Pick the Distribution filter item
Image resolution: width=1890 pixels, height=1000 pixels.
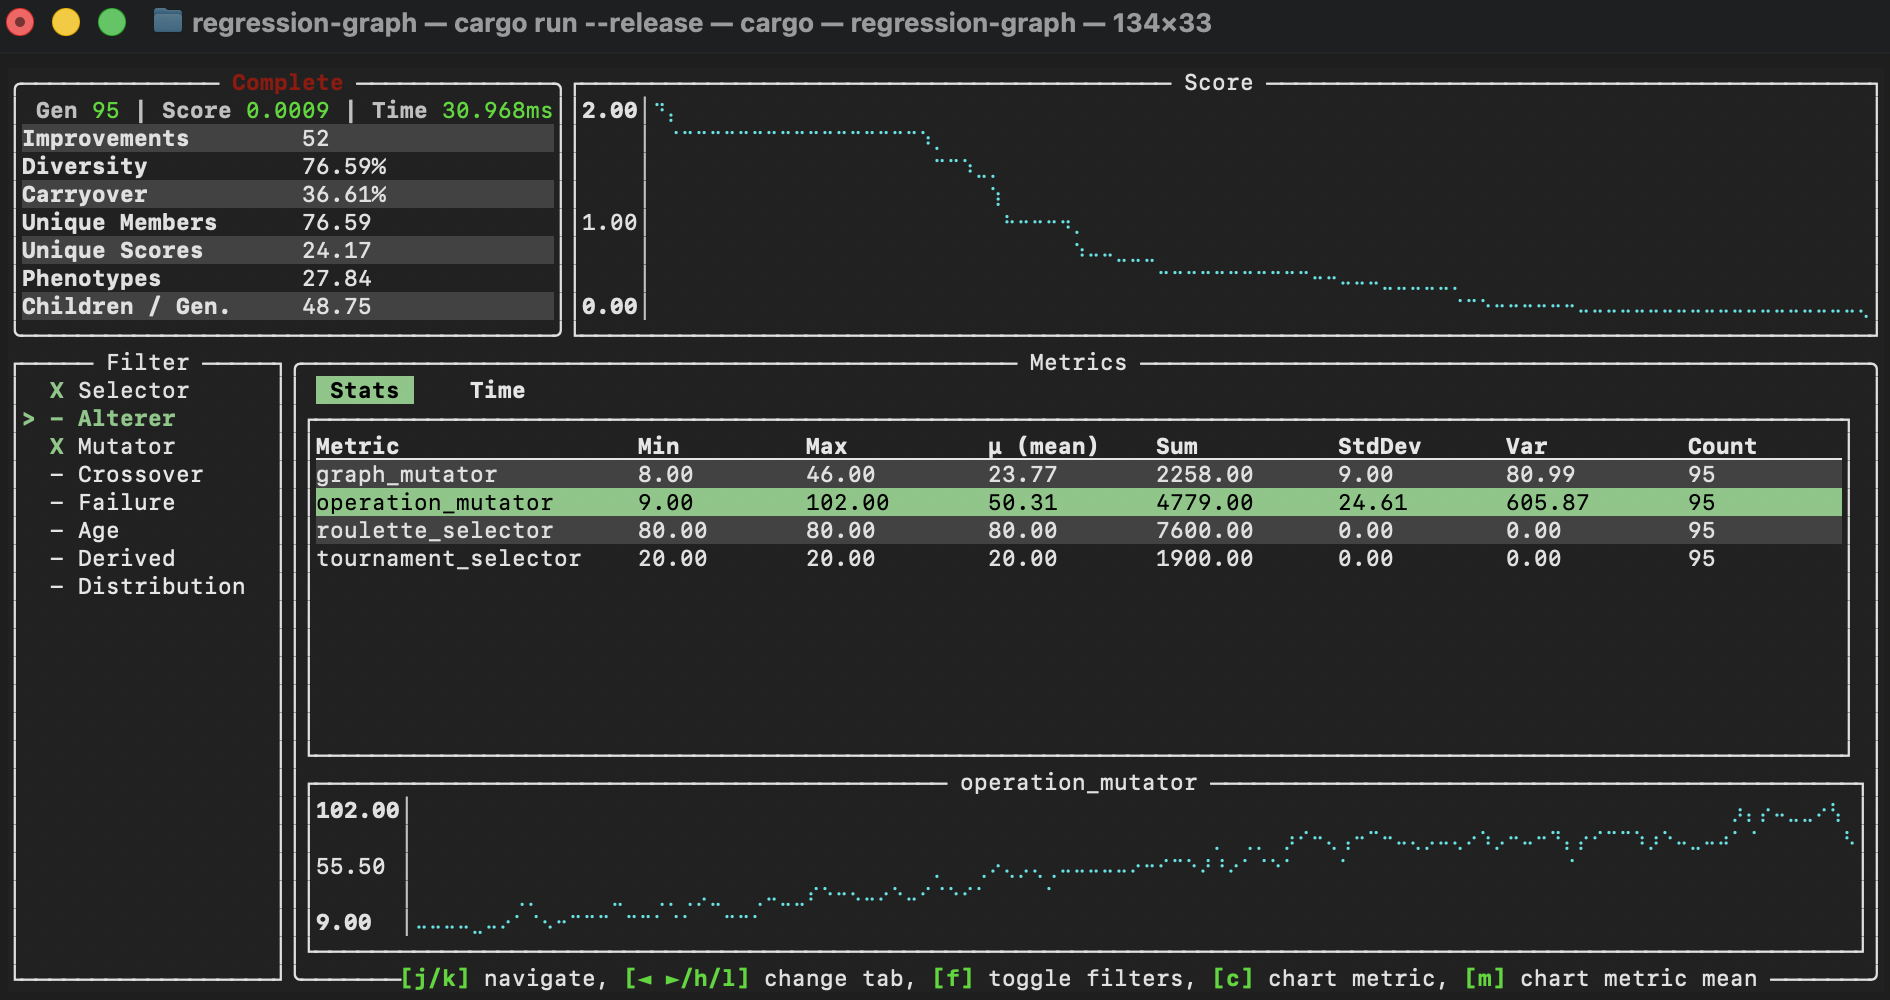pyautogui.click(x=161, y=587)
